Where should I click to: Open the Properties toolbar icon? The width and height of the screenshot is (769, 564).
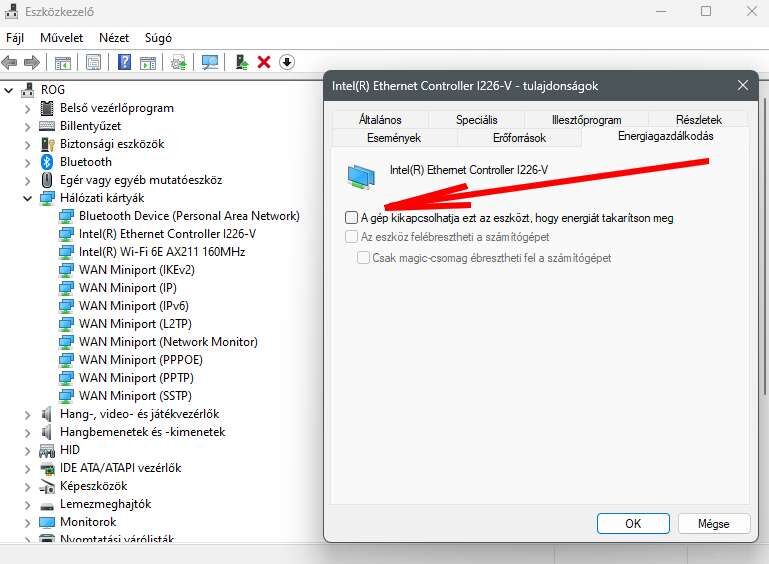93,62
